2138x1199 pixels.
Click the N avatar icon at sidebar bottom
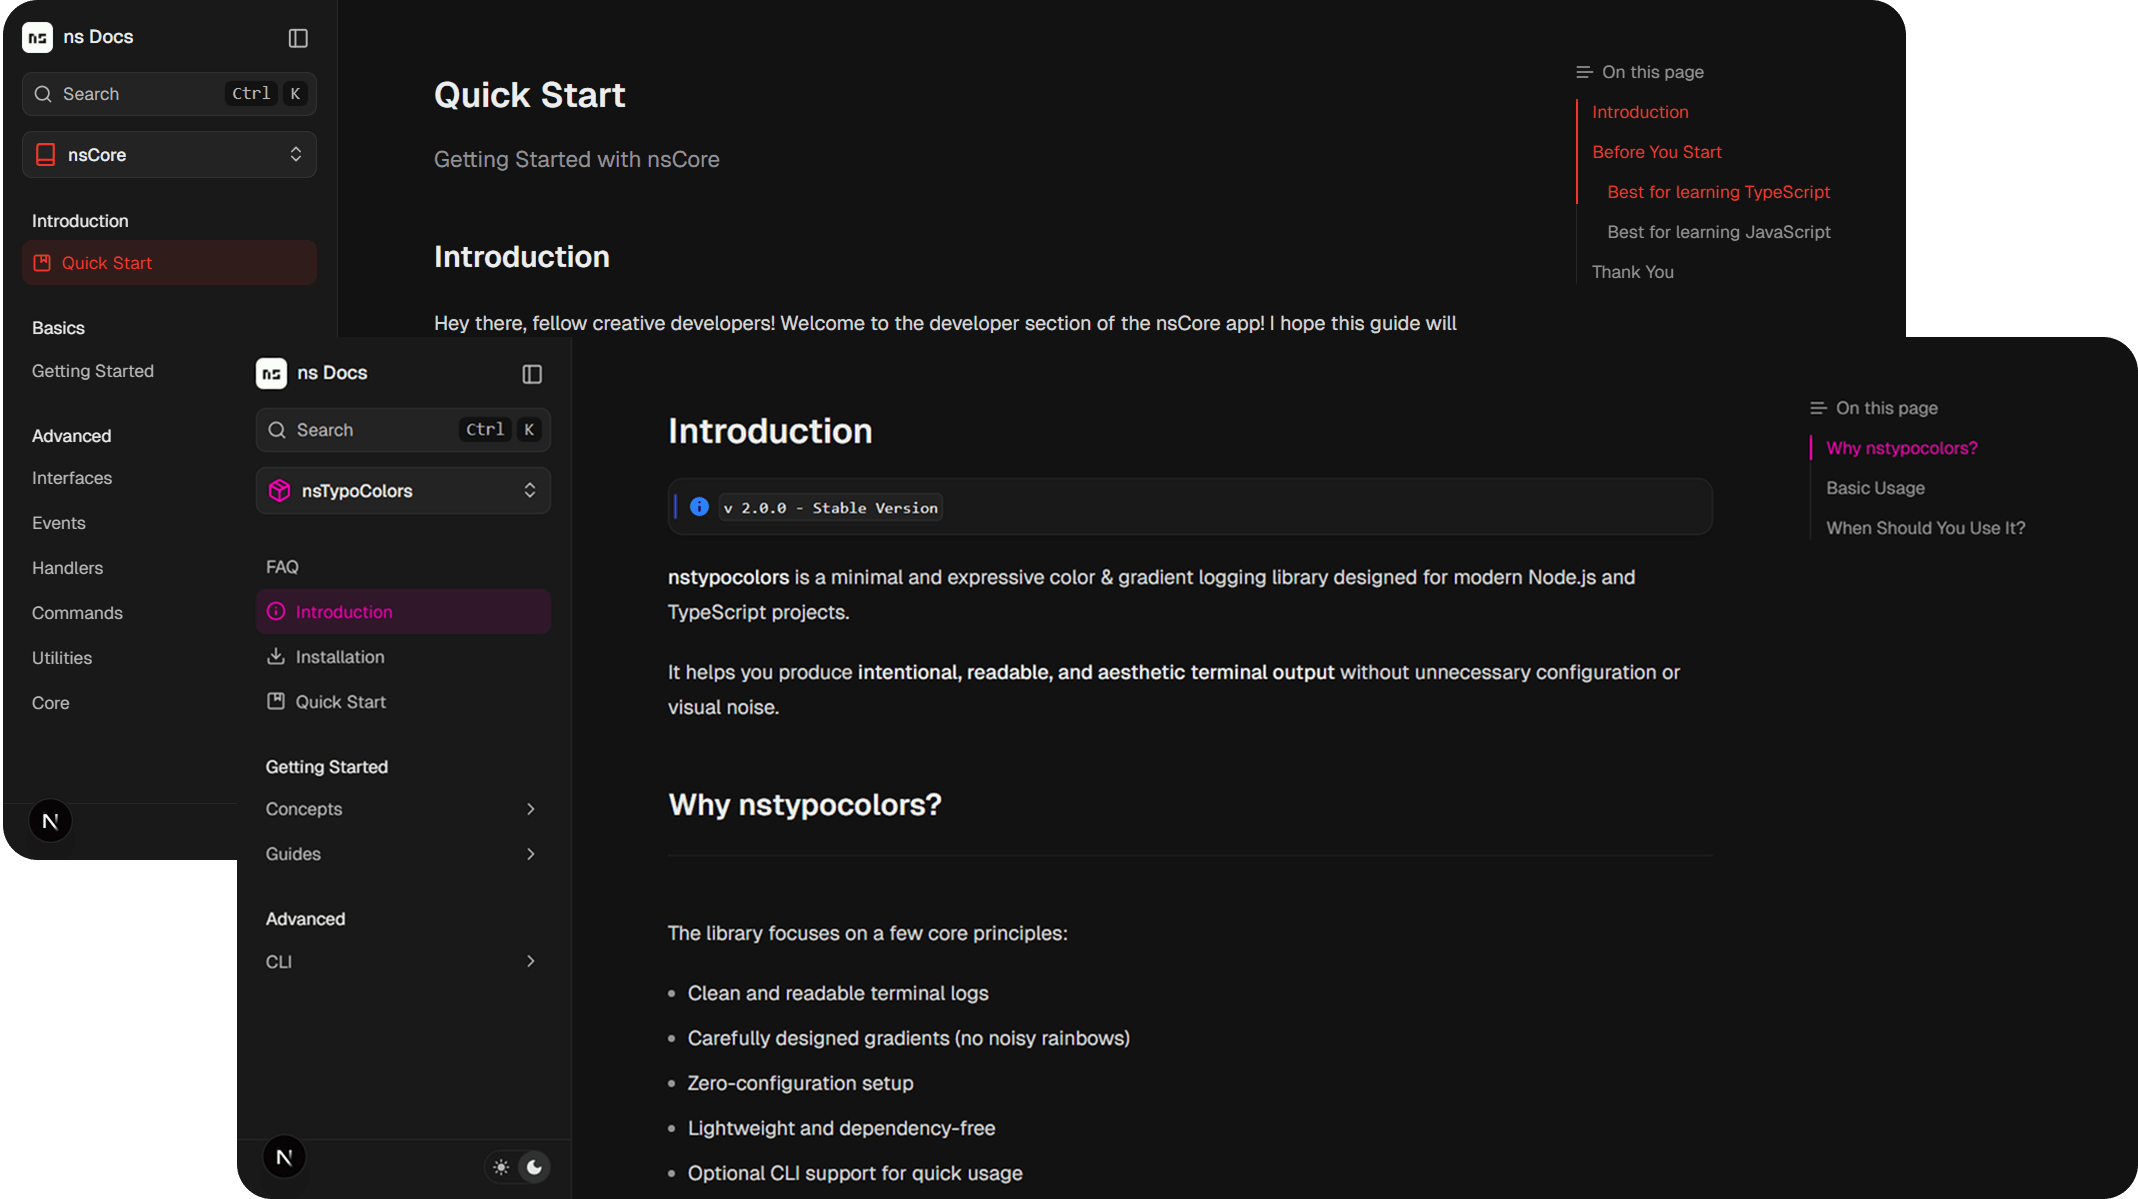coord(284,1156)
